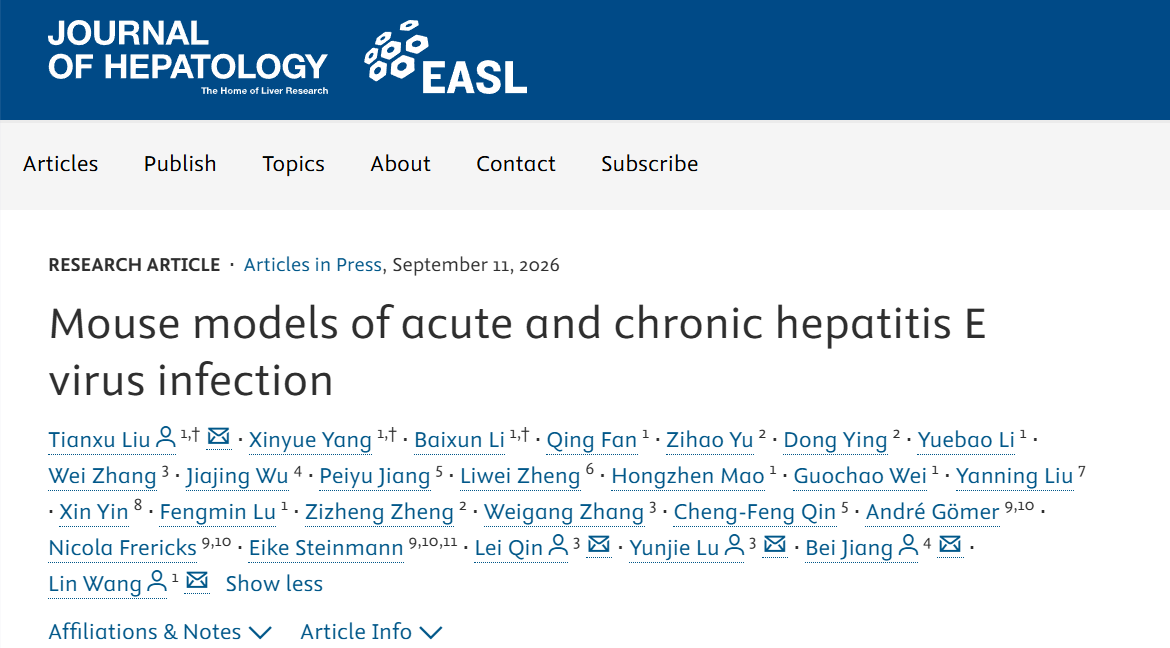Image resolution: width=1170 pixels, height=648 pixels.
Task: Open author profile for Eike Steinmann
Action: (x=326, y=548)
